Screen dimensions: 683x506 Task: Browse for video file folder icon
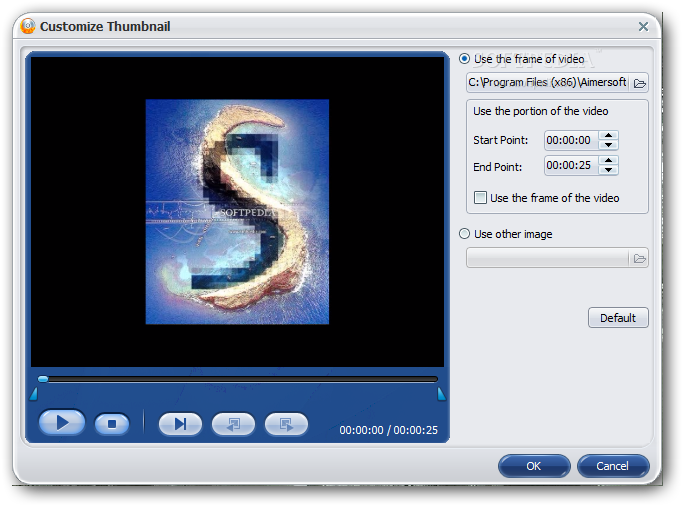point(639,83)
